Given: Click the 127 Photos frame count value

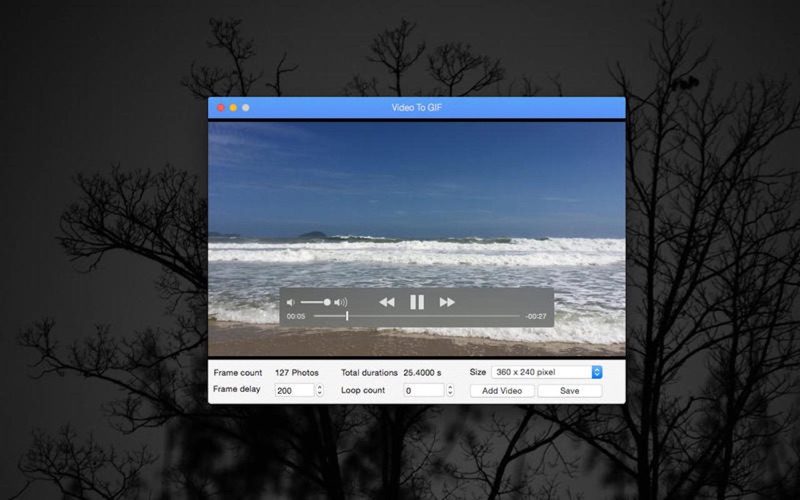Looking at the screenshot, I should tap(296, 372).
